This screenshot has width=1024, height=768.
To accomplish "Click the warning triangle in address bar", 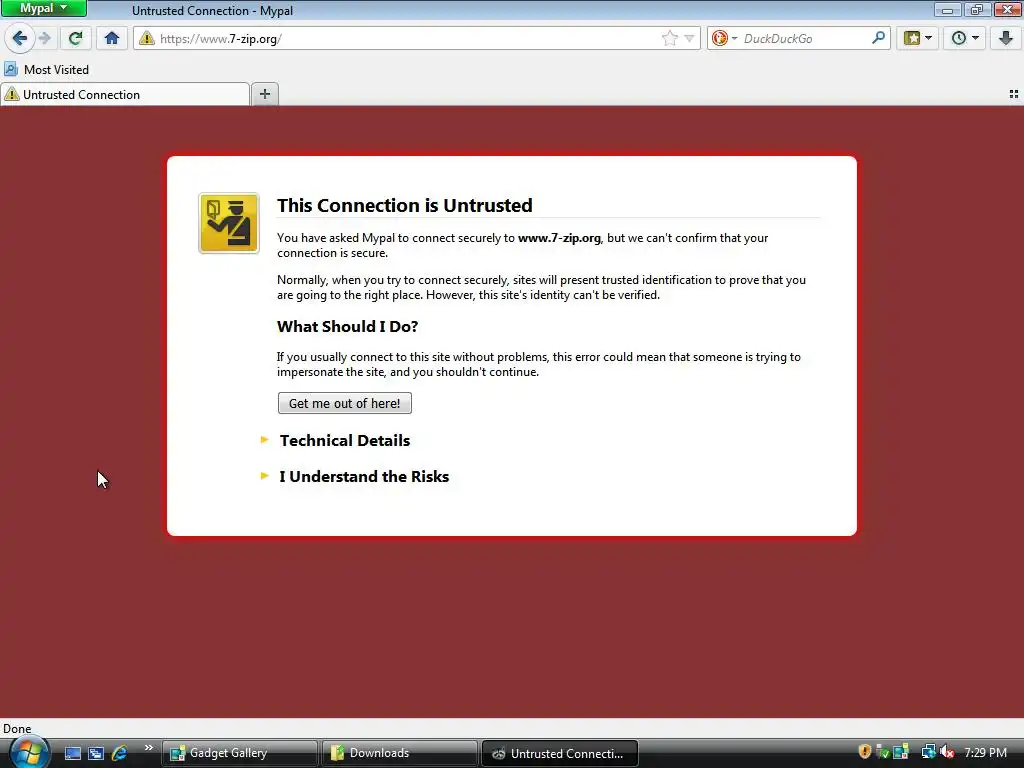I will pos(147,39).
